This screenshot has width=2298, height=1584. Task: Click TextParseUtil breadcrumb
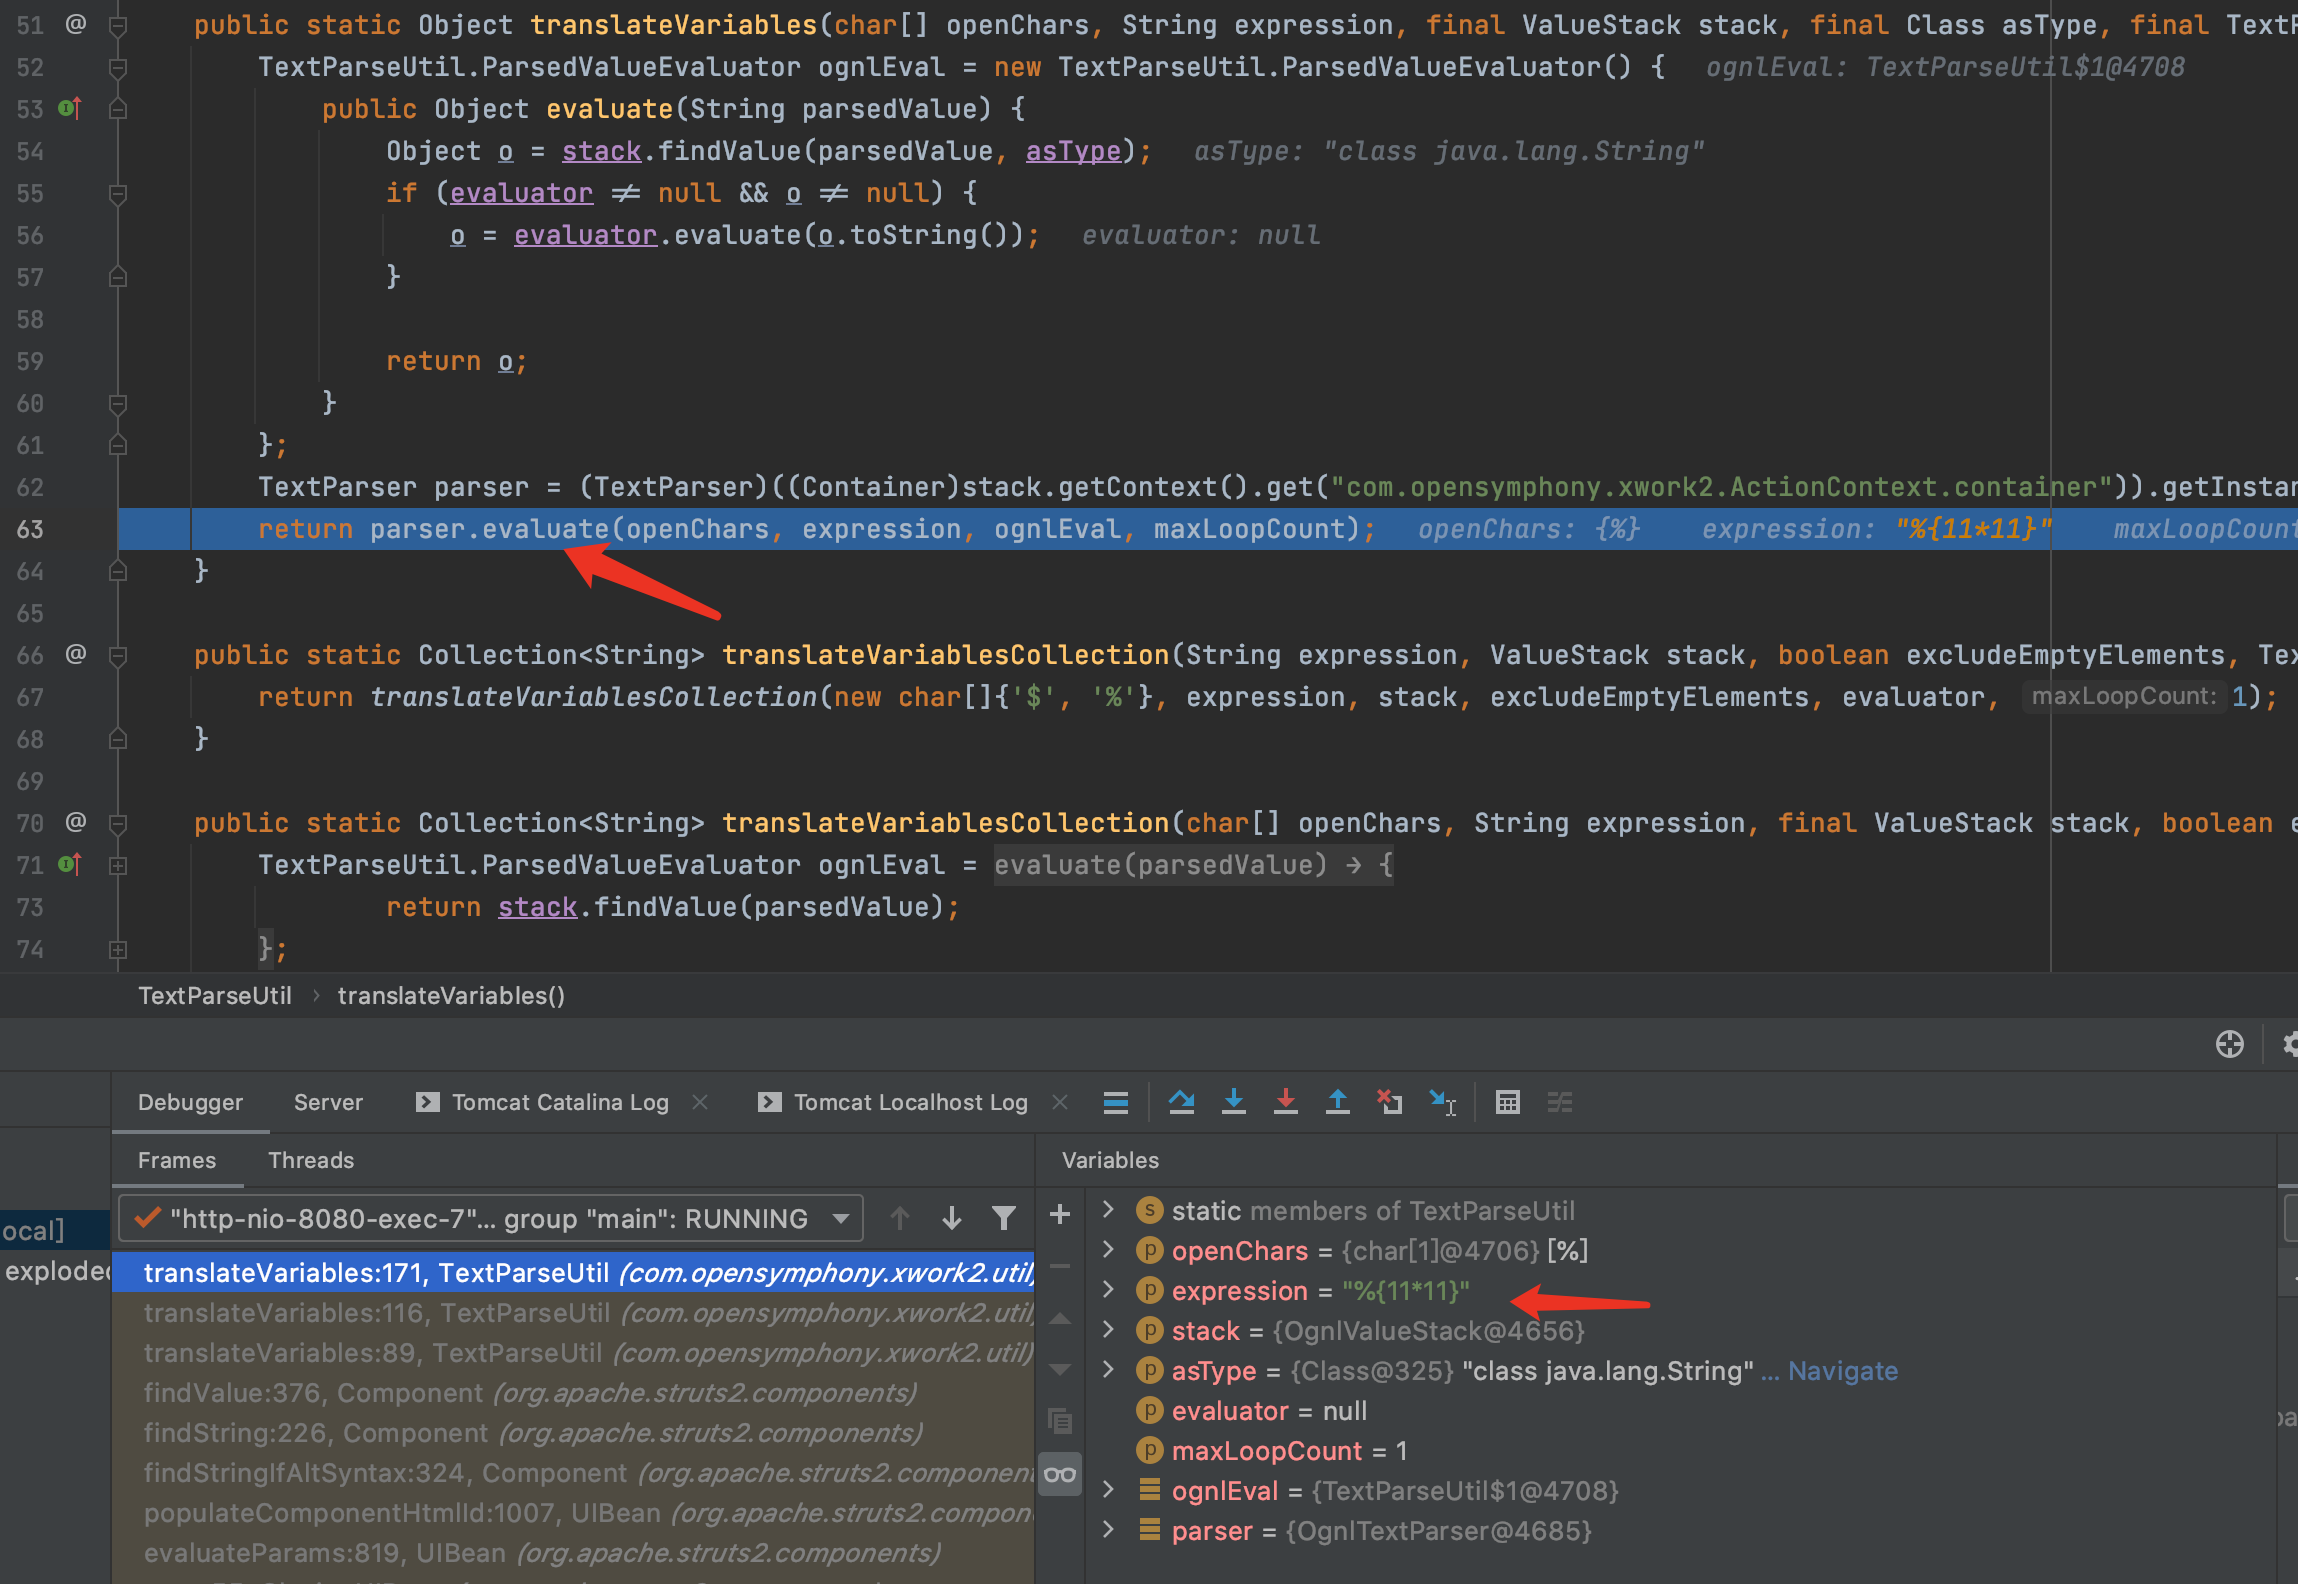pos(215,996)
